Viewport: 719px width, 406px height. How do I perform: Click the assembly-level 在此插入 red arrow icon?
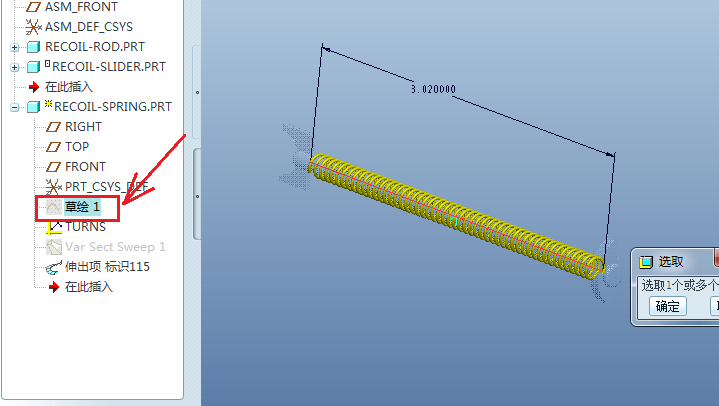(33, 87)
